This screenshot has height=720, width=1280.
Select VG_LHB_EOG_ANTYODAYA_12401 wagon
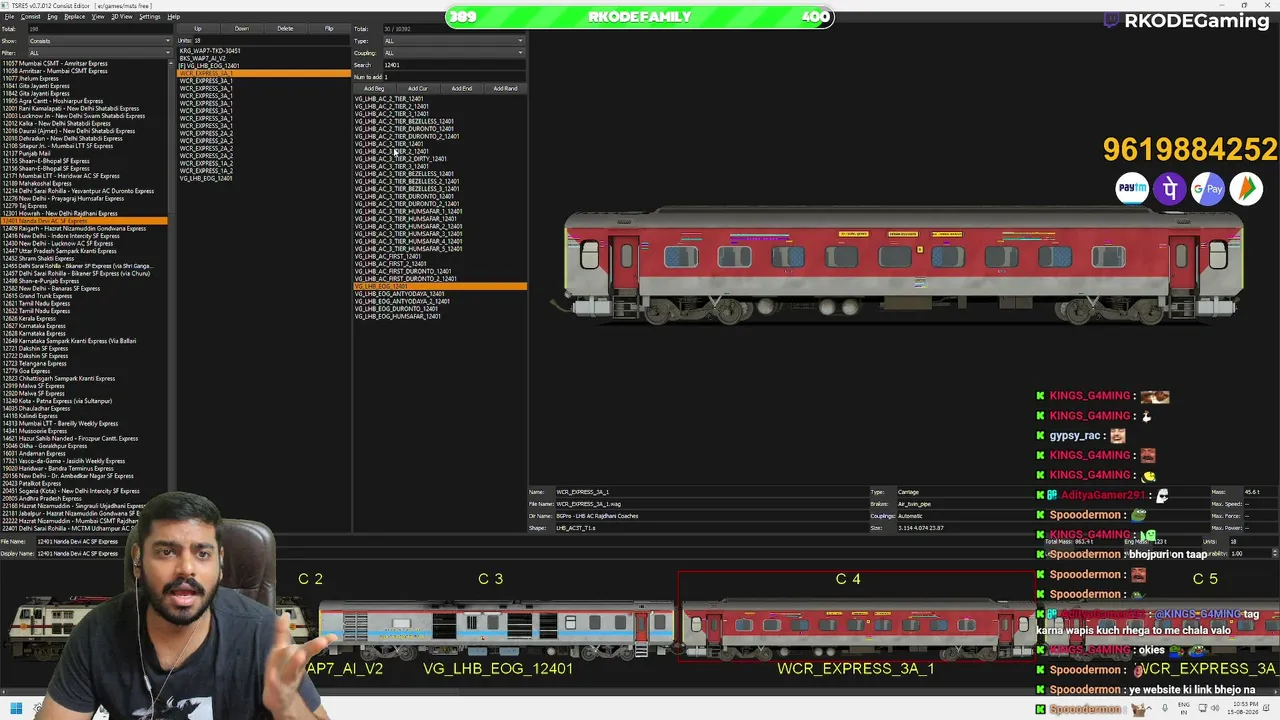coord(399,294)
